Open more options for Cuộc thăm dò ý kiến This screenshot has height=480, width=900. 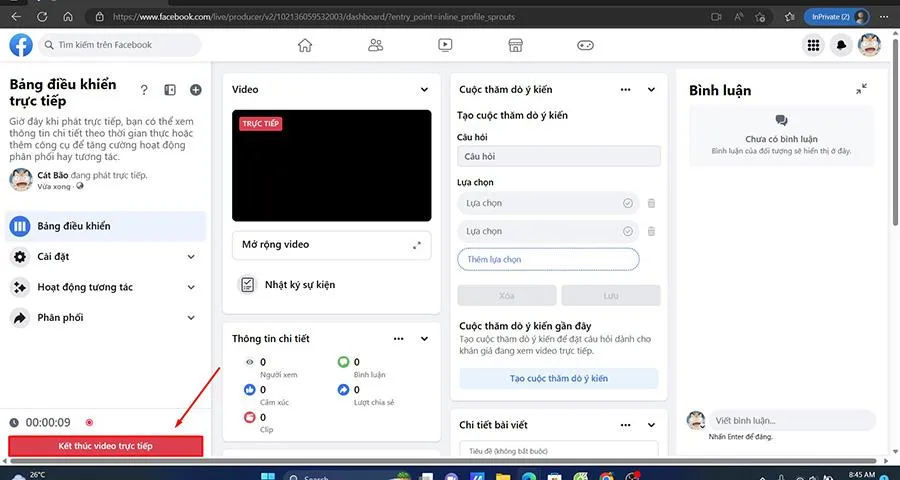[626, 90]
